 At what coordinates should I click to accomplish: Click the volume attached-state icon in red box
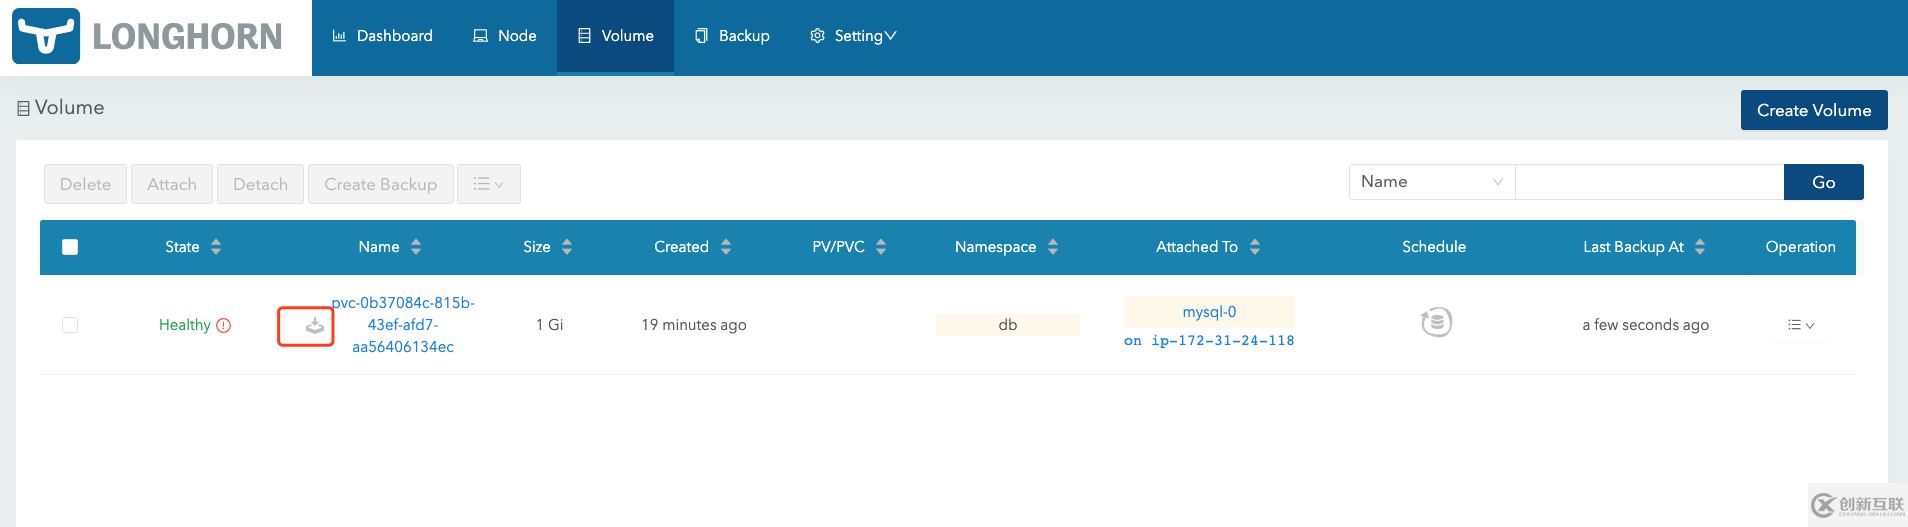coord(315,326)
